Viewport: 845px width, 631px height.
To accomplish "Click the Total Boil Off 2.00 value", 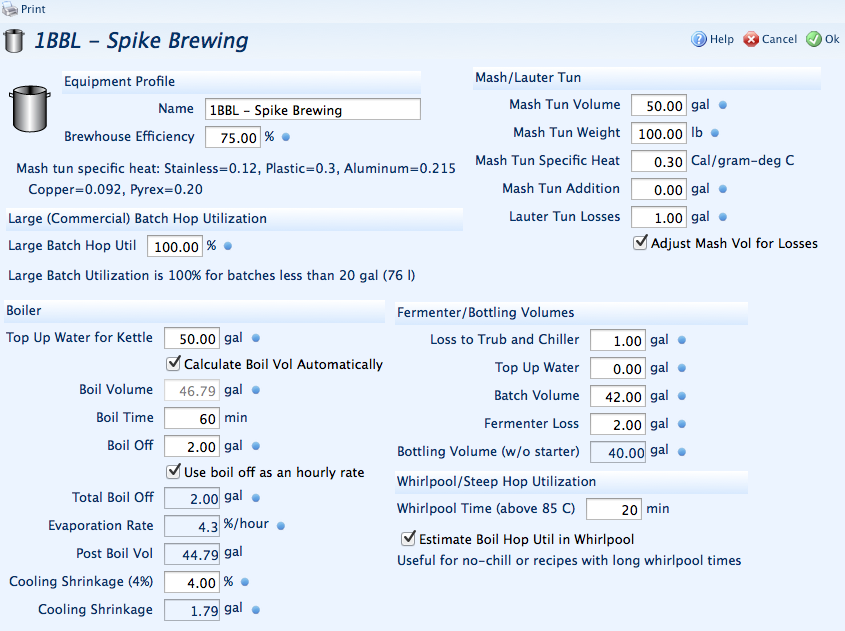I will pyautogui.click(x=192, y=498).
